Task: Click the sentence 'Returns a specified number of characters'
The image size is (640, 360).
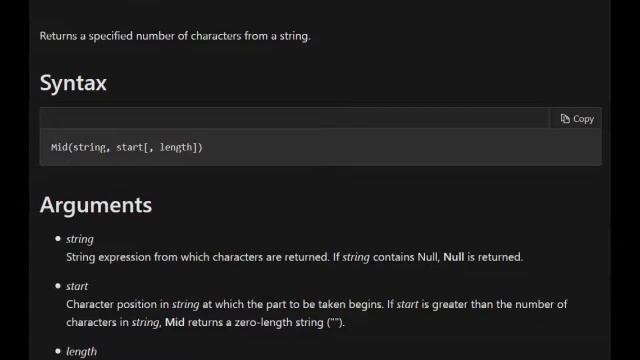Action: [x=140, y=36]
